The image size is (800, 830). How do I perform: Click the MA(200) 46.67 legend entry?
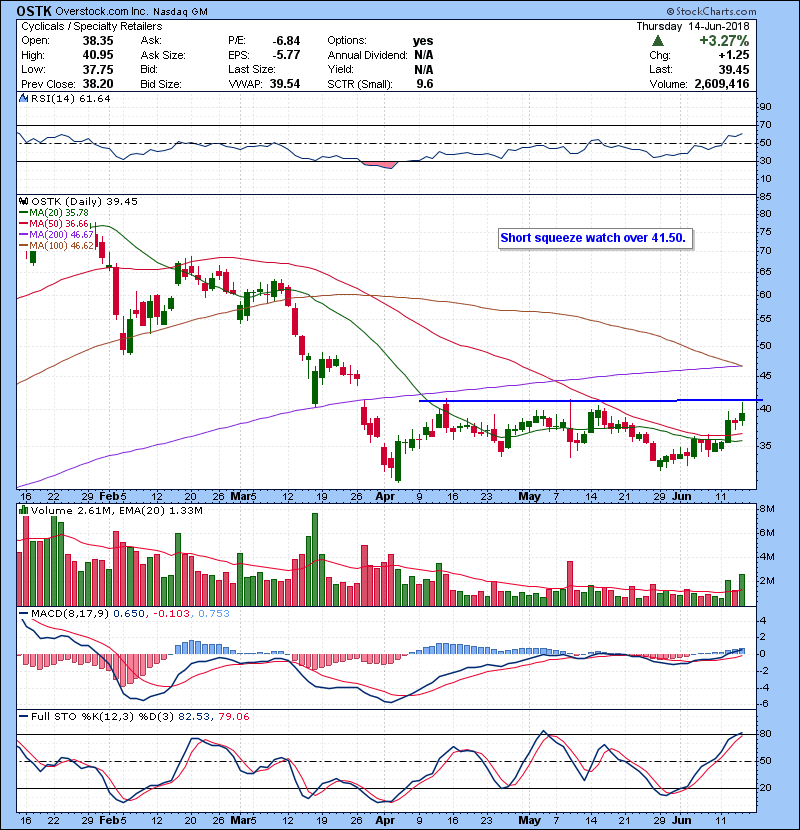[61, 234]
